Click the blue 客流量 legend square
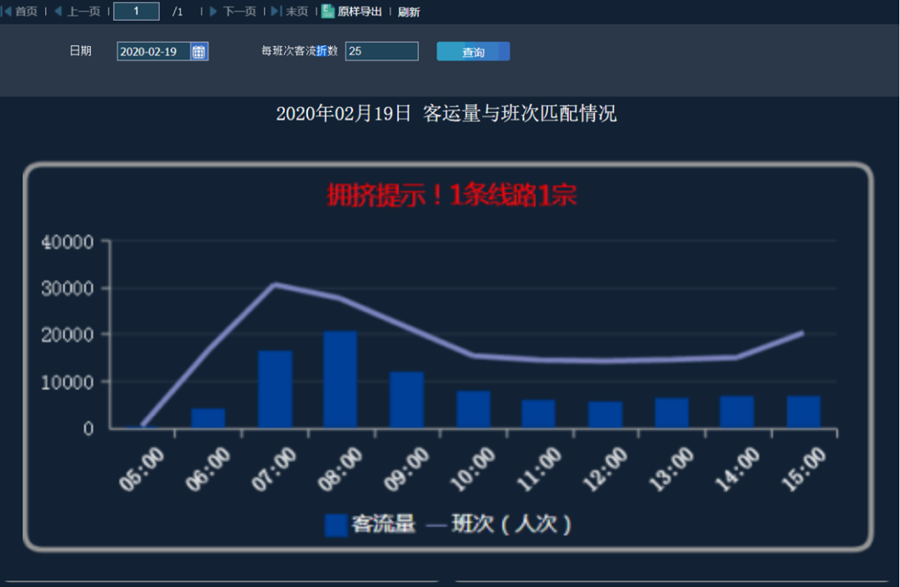 (336, 524)
